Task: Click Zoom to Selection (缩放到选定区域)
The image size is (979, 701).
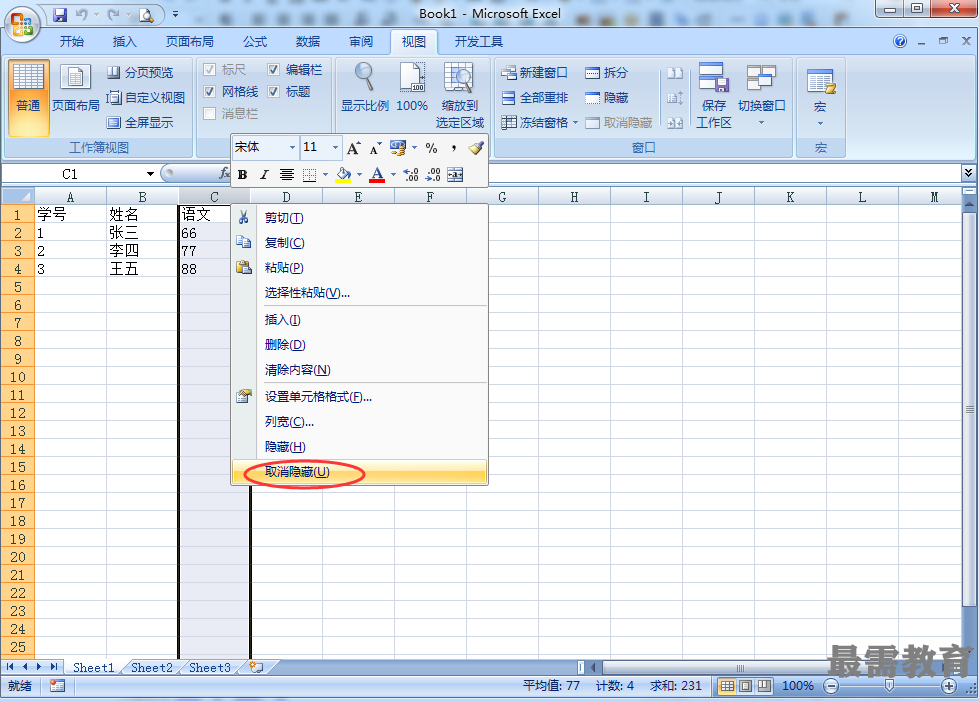Action: [460, 96]
